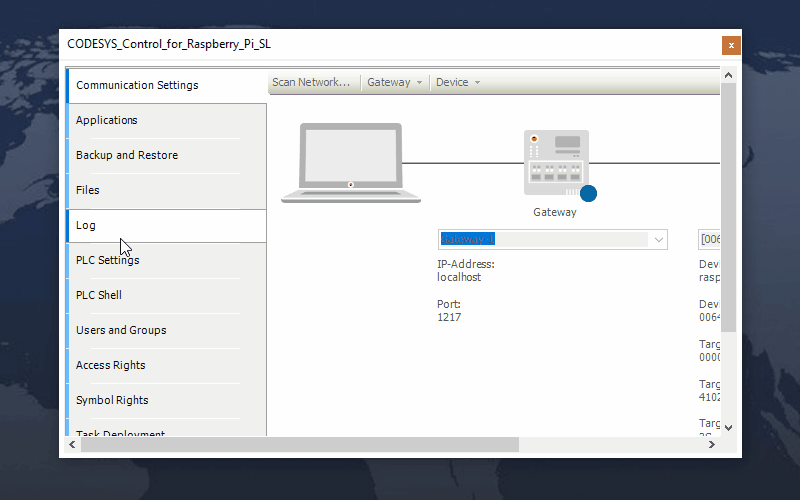Show the PLC Settings tab
Viewport: 800px width, 500px height.
(108, 260)
